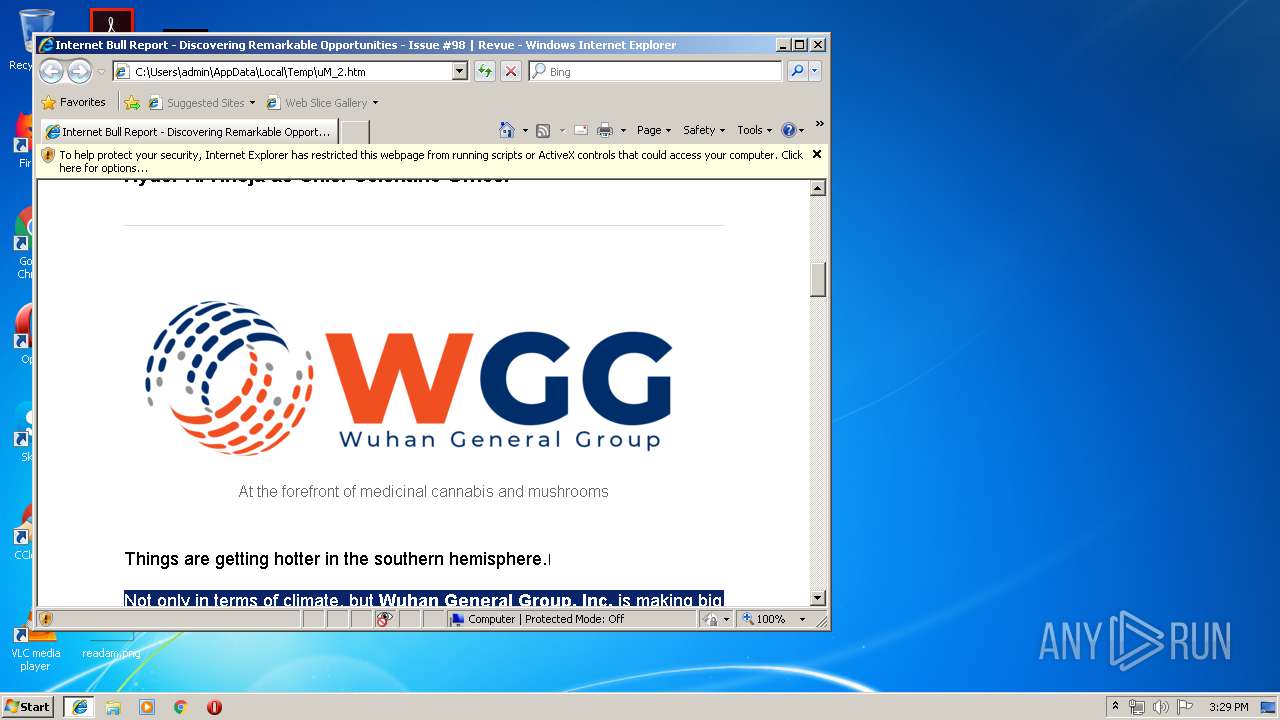Print the page with the printer icon

[x=605, y=130]
